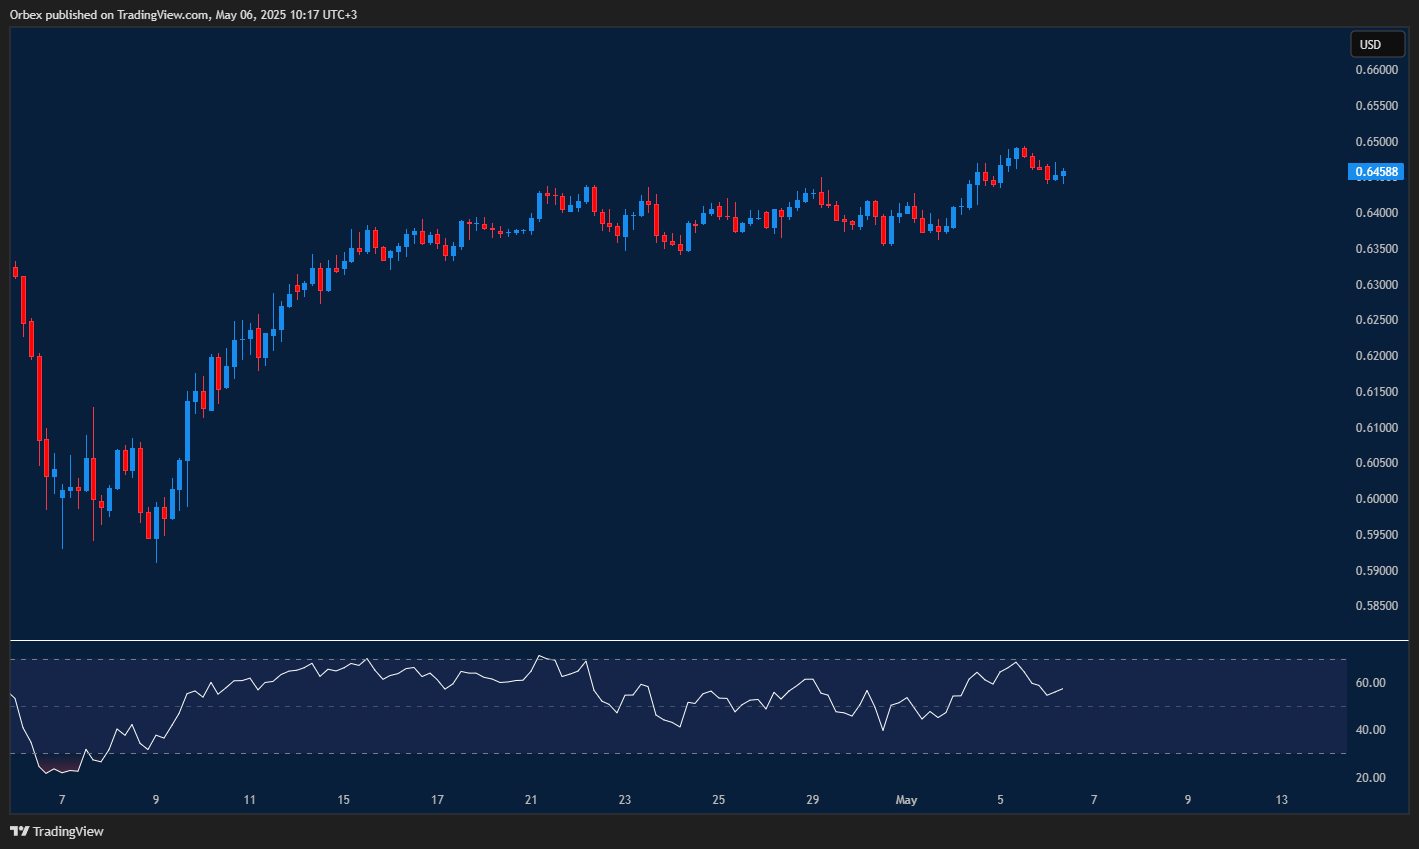Click the RSI 40.00 scale label
1419x849 pixels.
1370,730
